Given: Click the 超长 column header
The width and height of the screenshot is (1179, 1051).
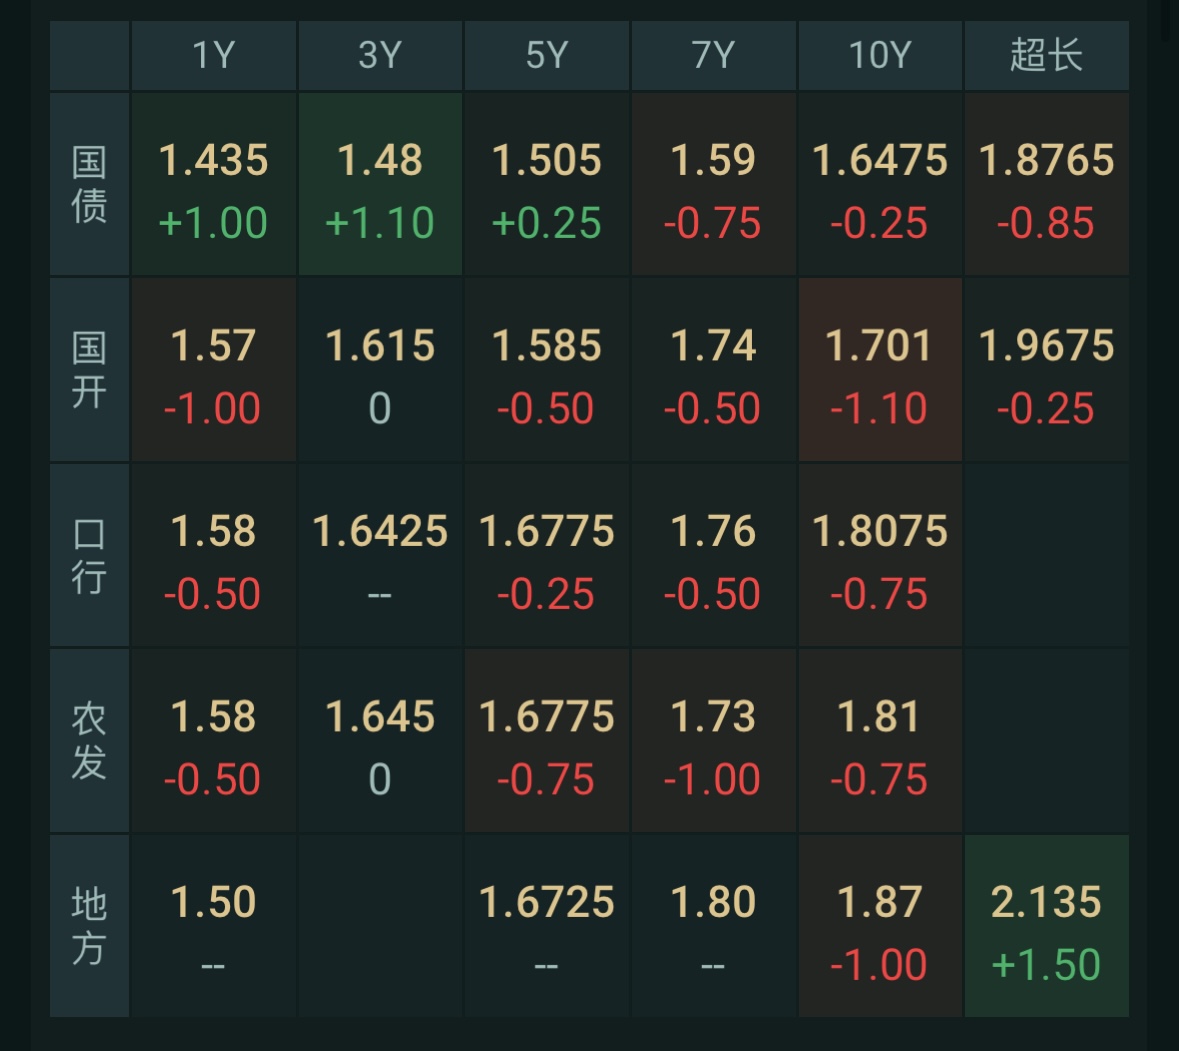Looking at the screenshot, I should click(x=1046, y=56).
